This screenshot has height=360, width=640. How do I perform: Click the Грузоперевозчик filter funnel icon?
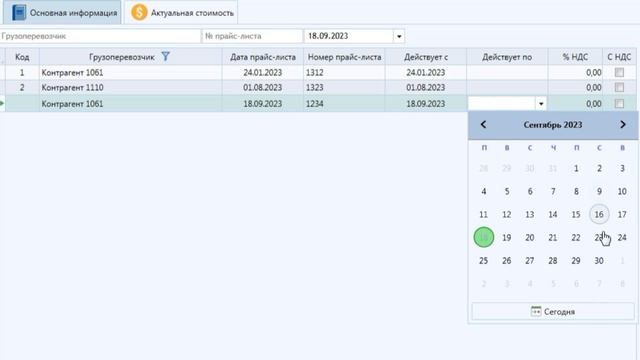[165, 56]
